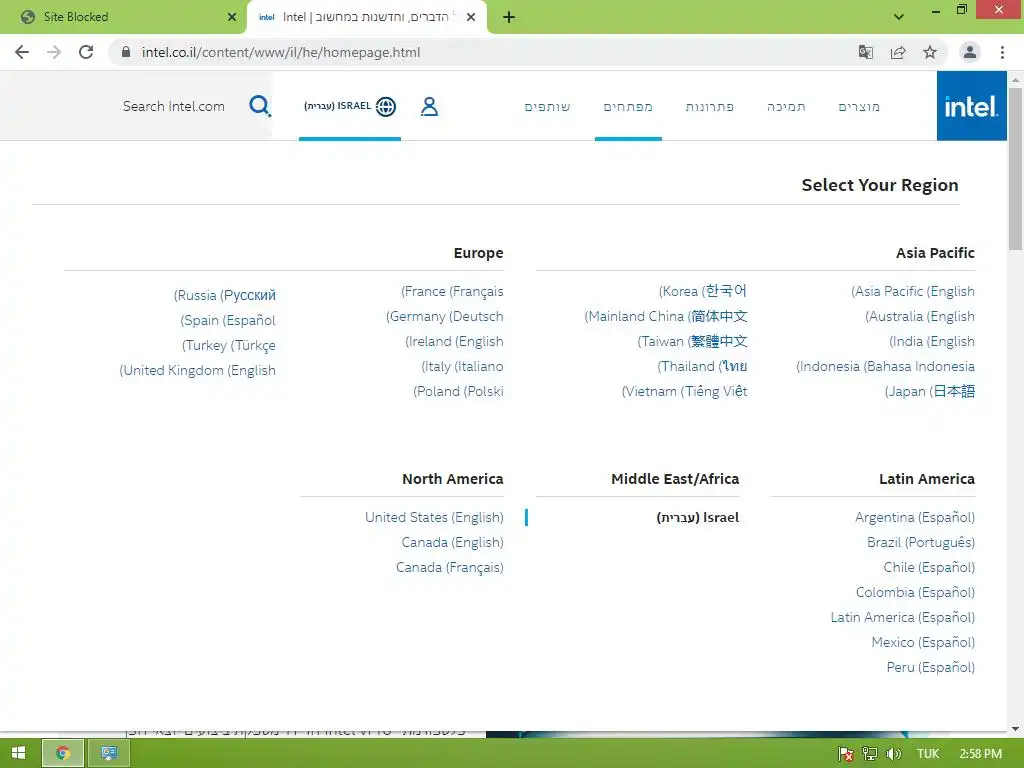The height and width of the screenshot is (768, 1024).
Task: Click the tab search chevron
Action: click(899, 17)
